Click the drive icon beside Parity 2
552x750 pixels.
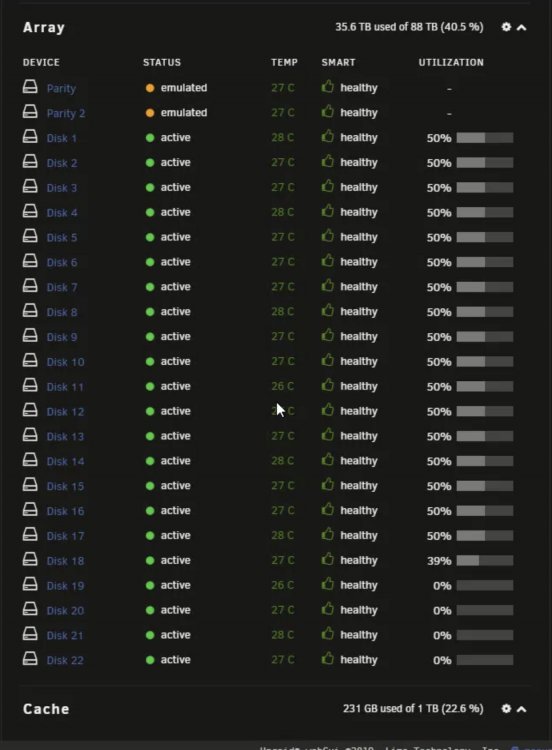(x=30, y=111)
